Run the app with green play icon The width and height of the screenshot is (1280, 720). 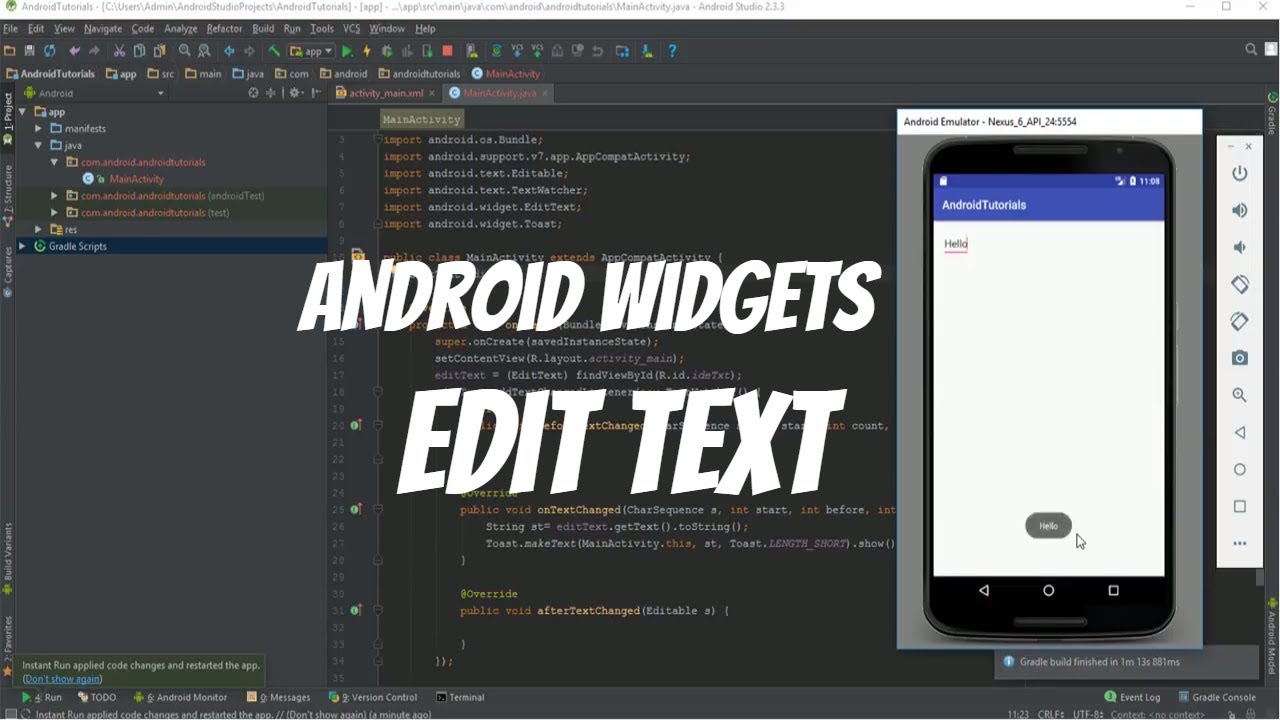coord(347,51)
